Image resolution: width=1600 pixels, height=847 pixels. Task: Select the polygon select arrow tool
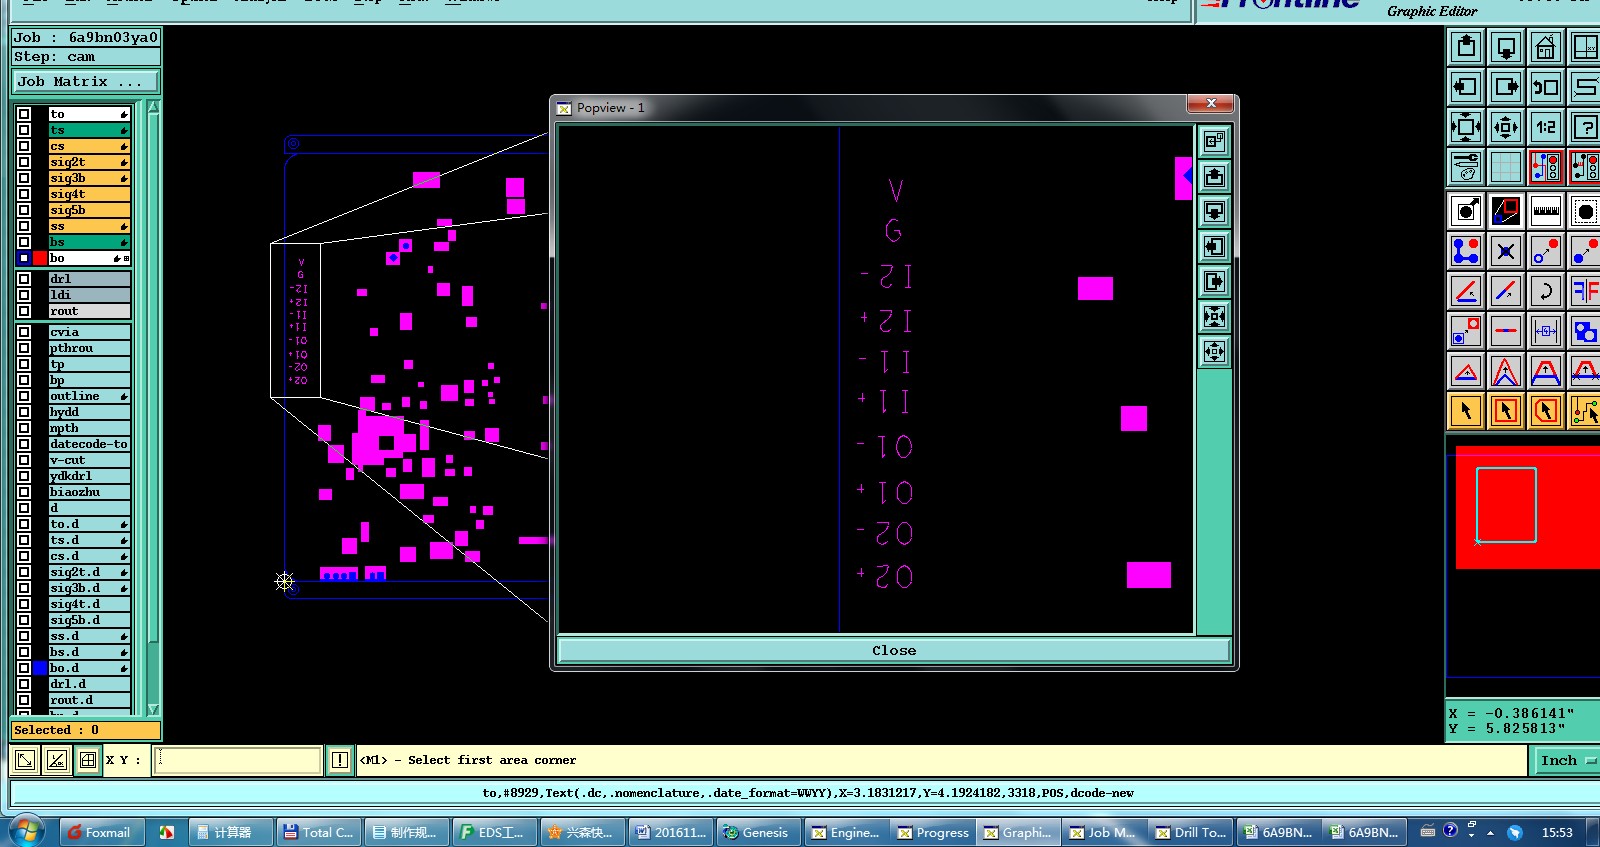[x=1546, y=410]
